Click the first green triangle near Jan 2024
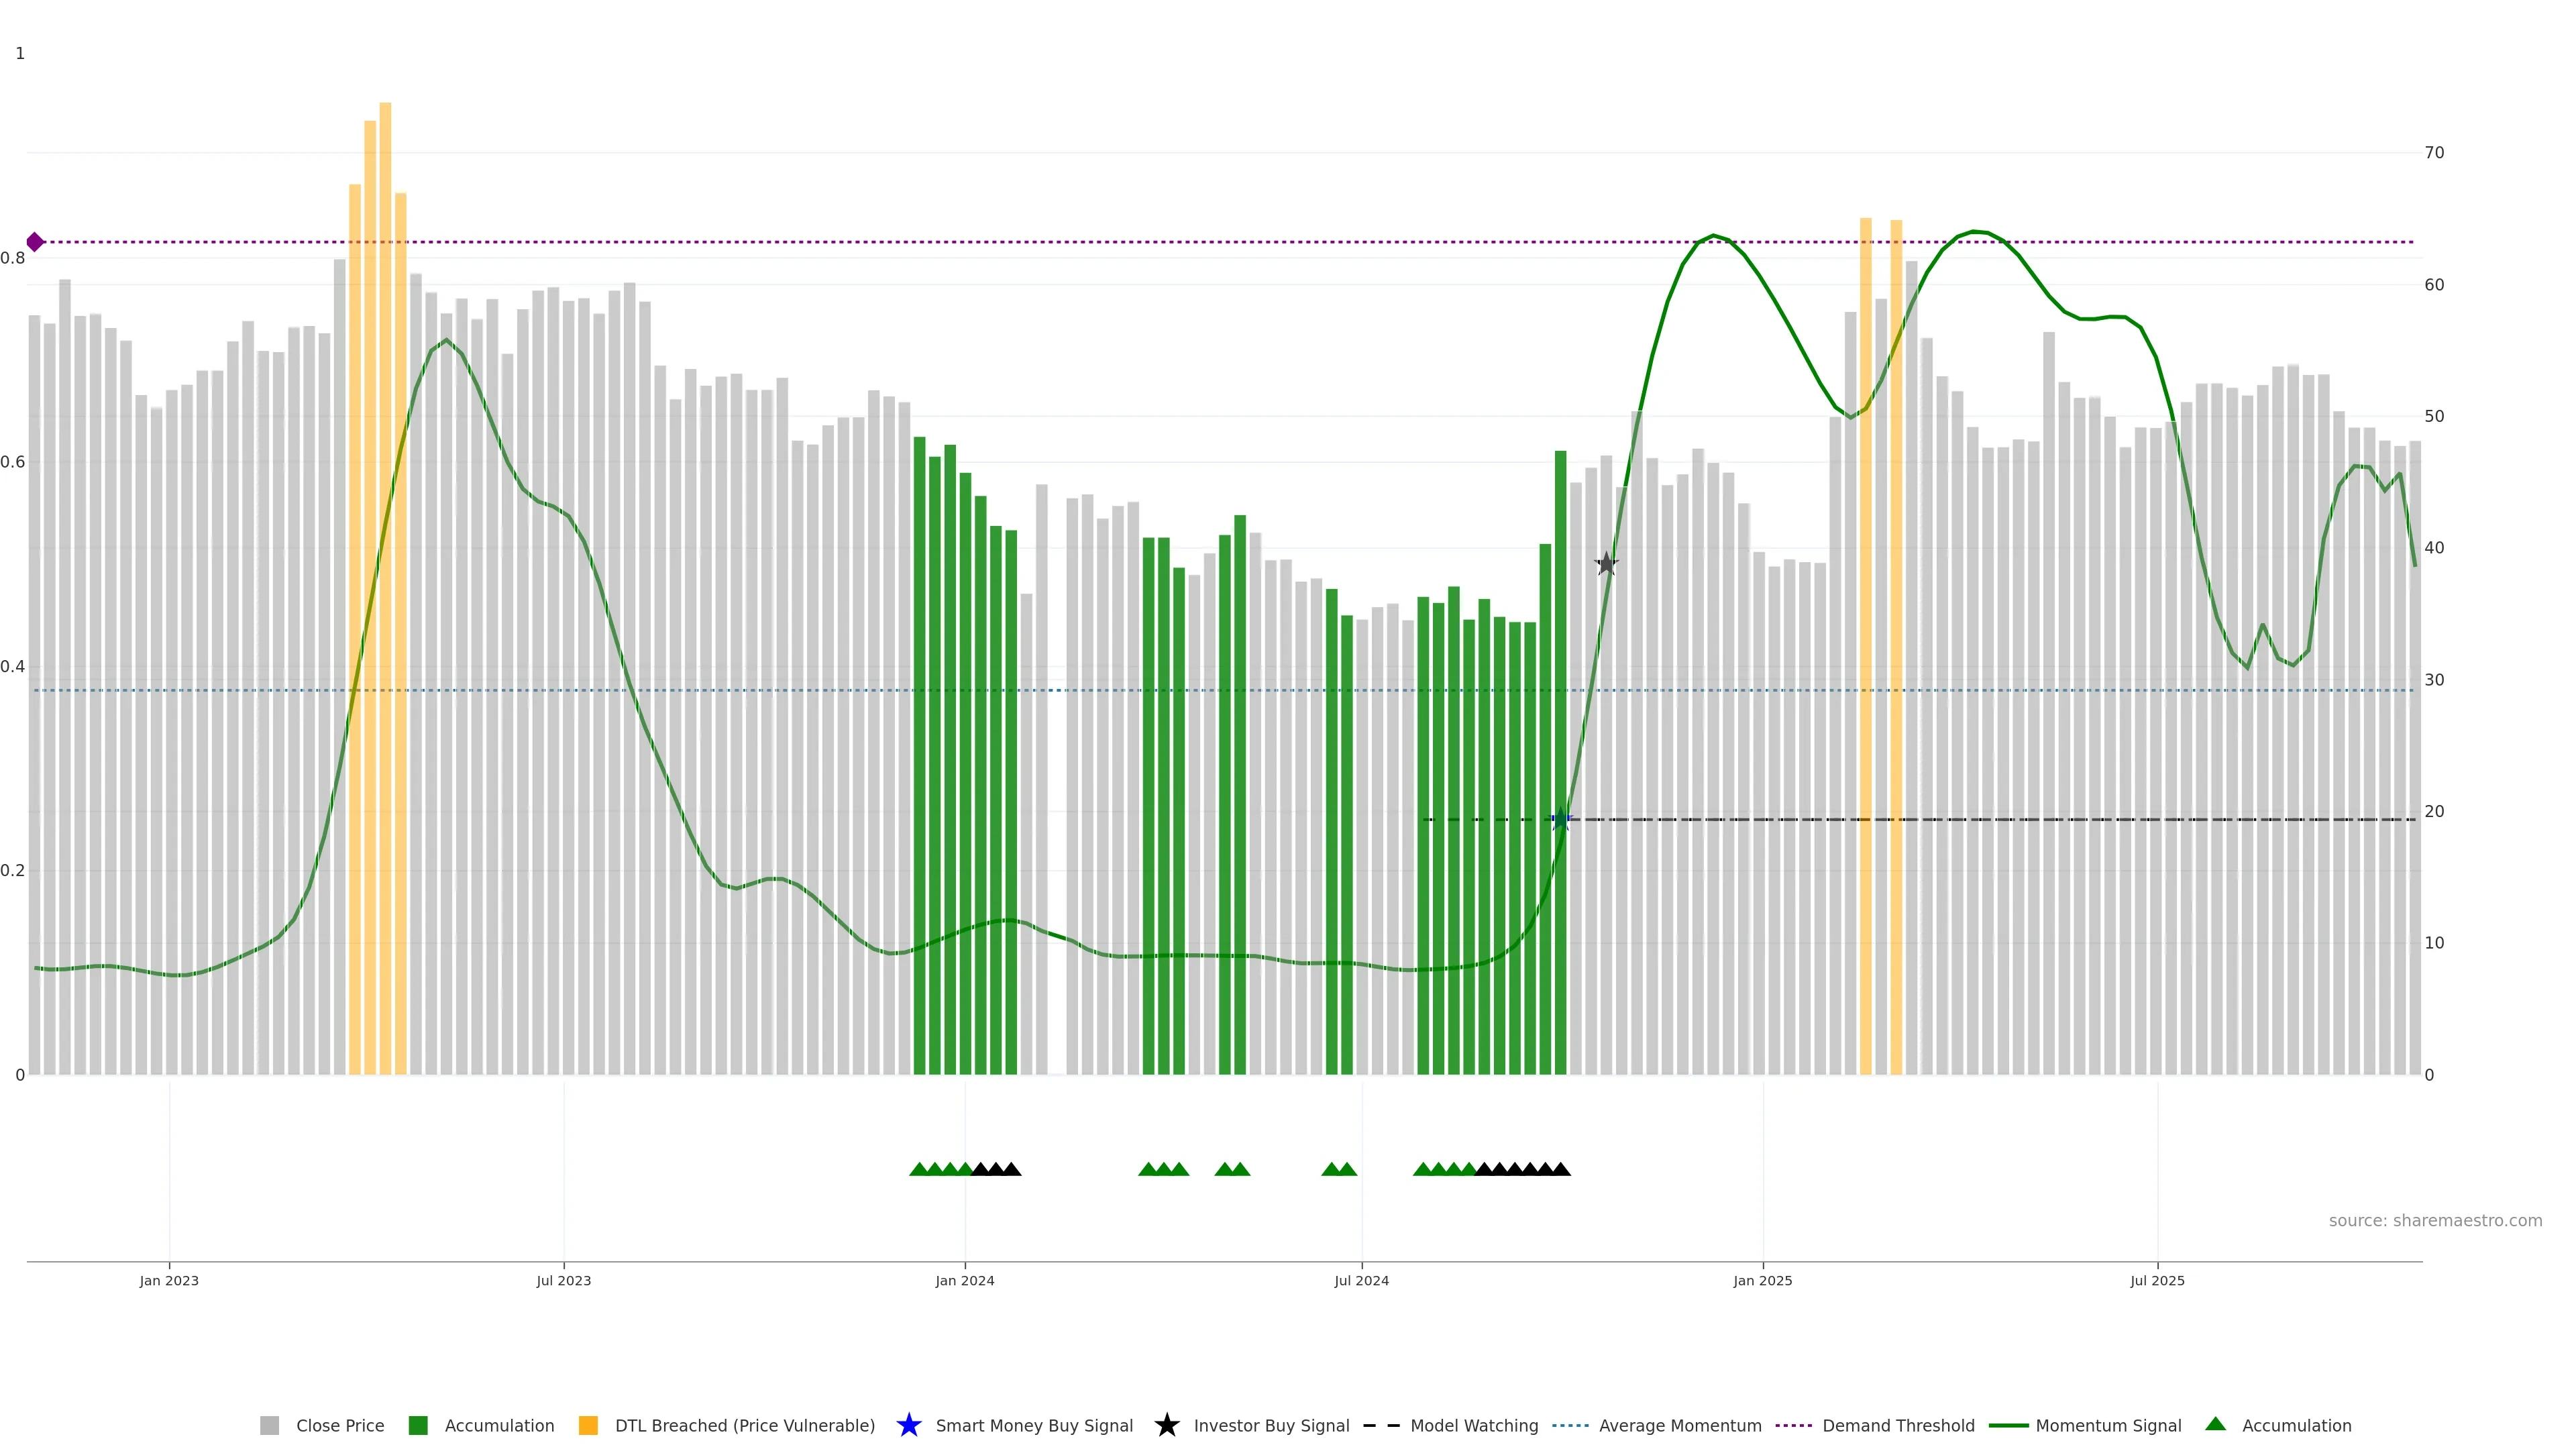2576x1449 pixels. (x=919, y=1169)
